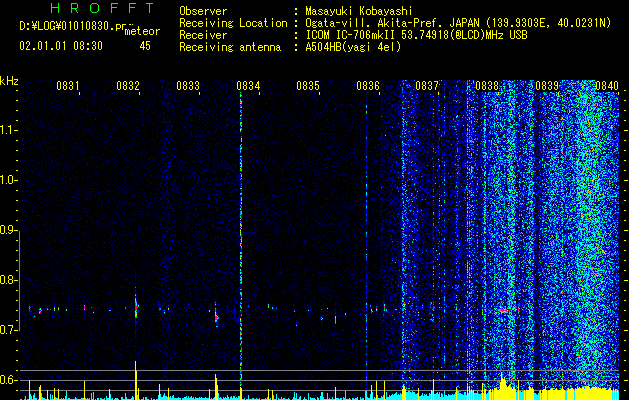Viewport: 629px width, 400px height.
Task: Click the 0834 time marker
Action: click(x=248, y=85)
